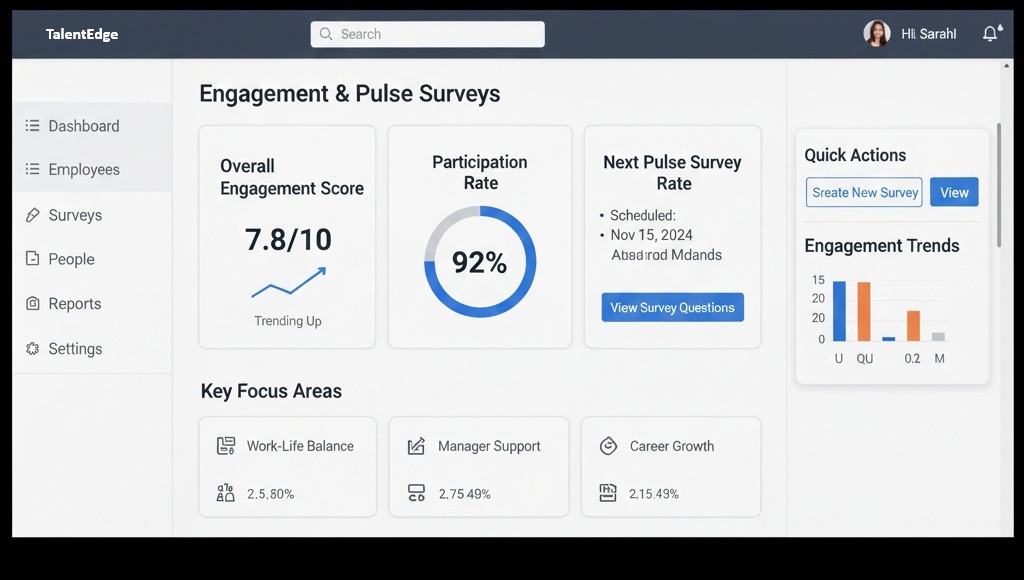
Task: Click the Manager Support edit icon
Action: (417, 446)
